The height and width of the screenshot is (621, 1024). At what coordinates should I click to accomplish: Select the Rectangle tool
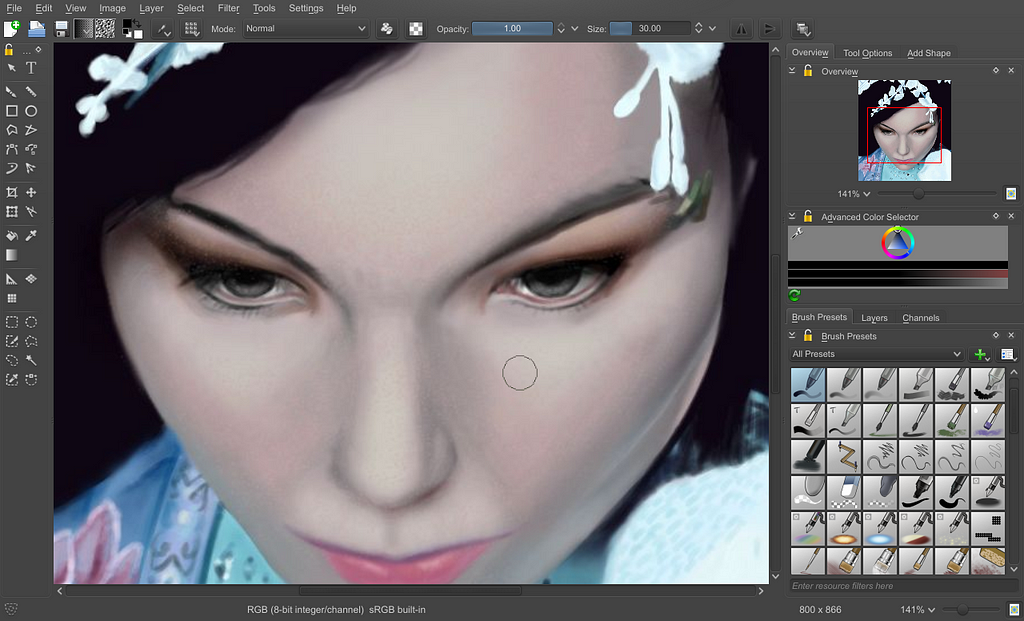12,111
